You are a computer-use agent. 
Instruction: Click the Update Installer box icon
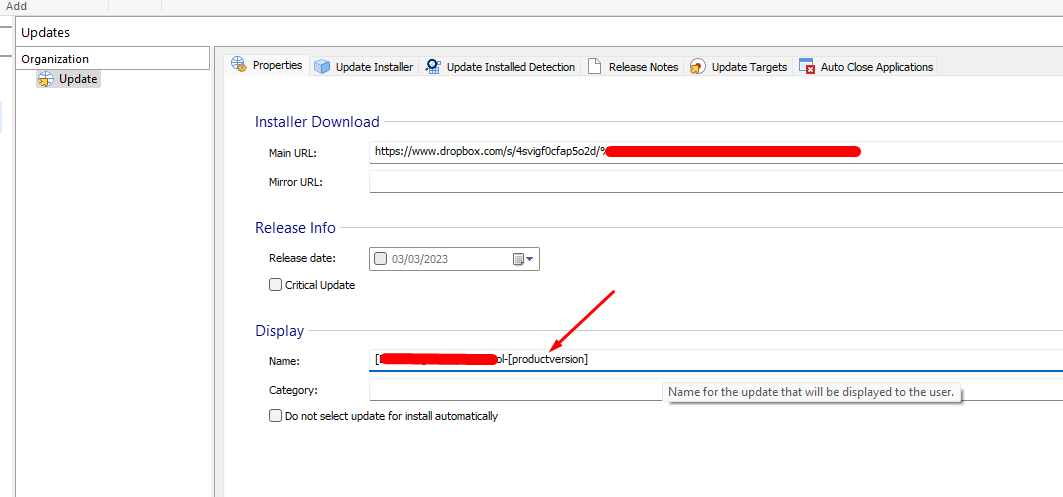point(322,67)
